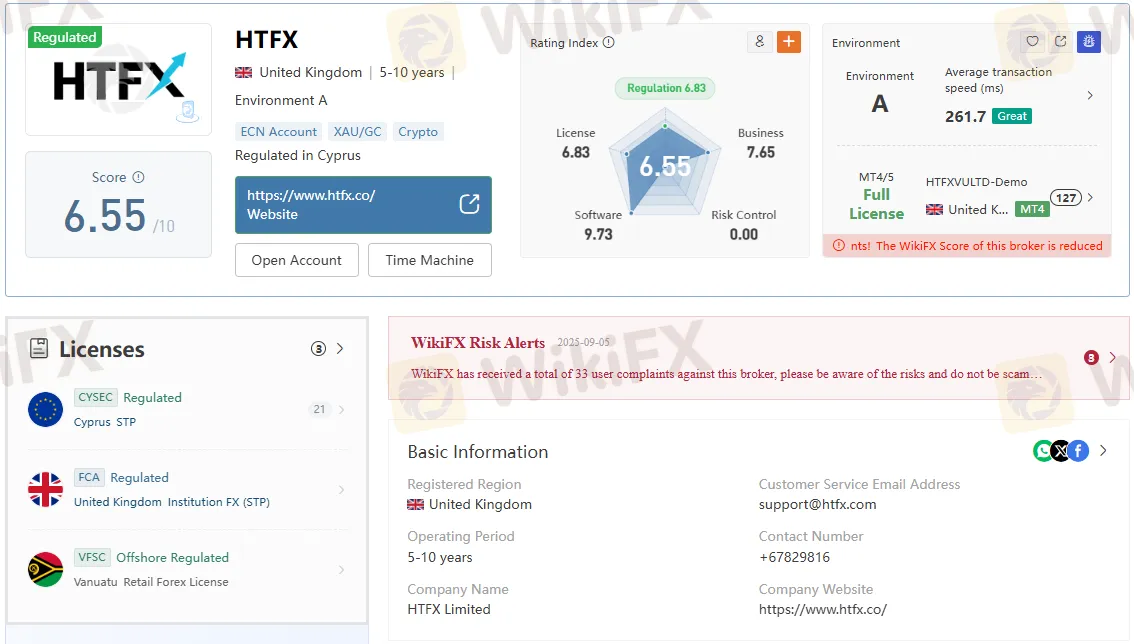Click the HTFXVULTD-Demo server name

(x=976, y=182)
